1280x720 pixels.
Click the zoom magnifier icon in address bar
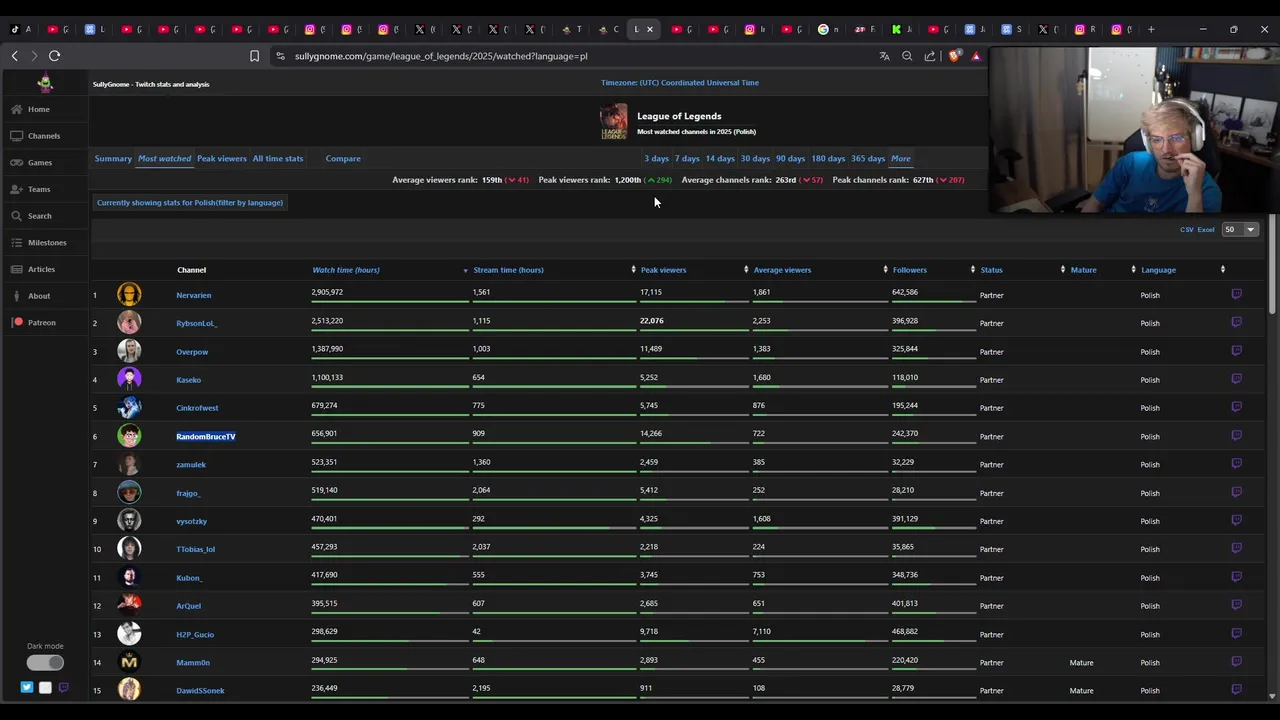tap(907, 56)
